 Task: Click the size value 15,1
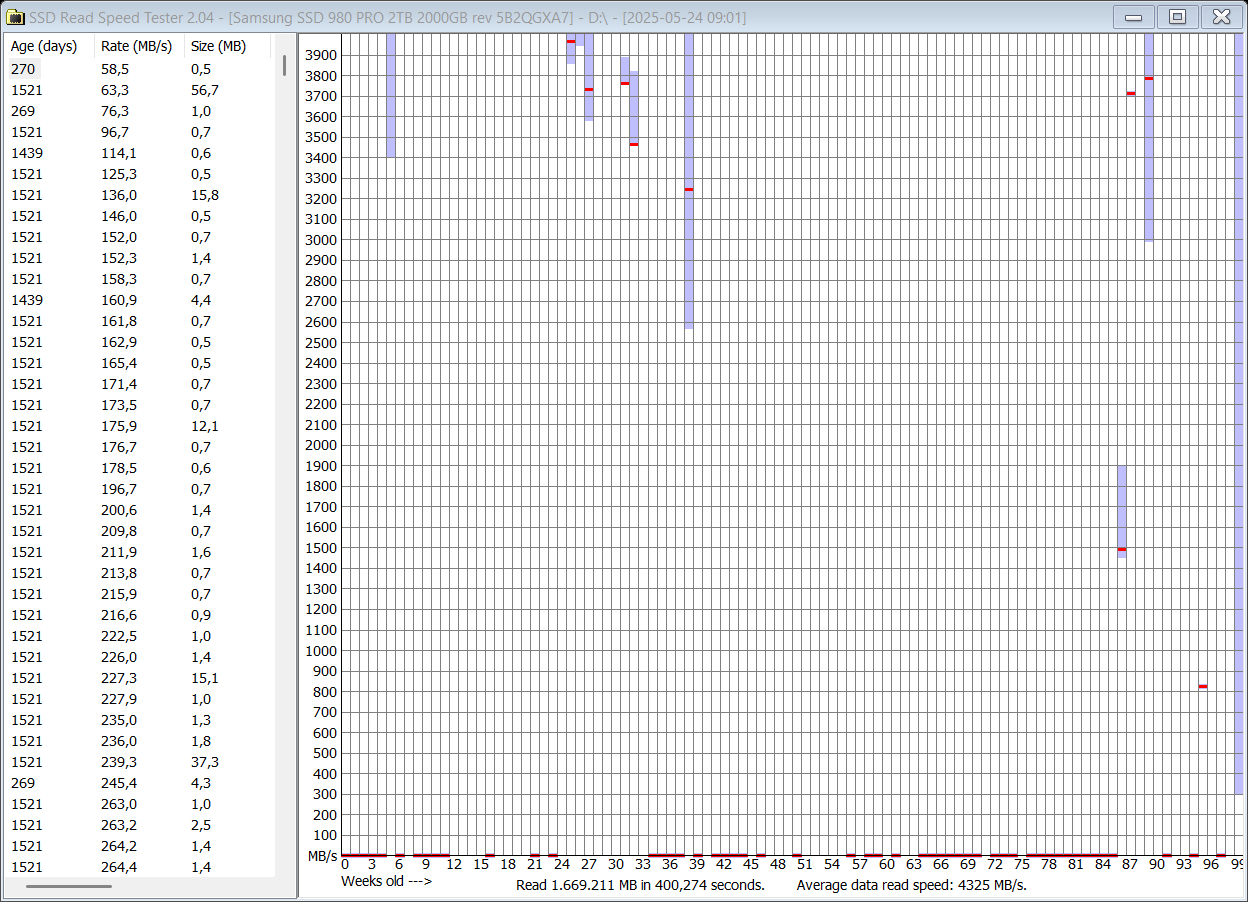pyautogui.click(x=205, y=678)
